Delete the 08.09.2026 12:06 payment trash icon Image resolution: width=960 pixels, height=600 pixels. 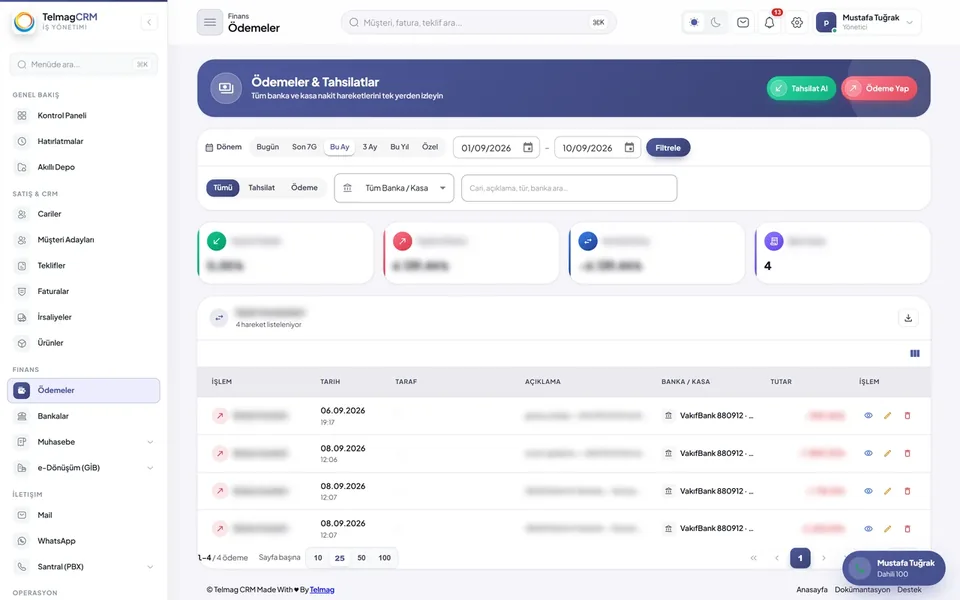(907, 454)
